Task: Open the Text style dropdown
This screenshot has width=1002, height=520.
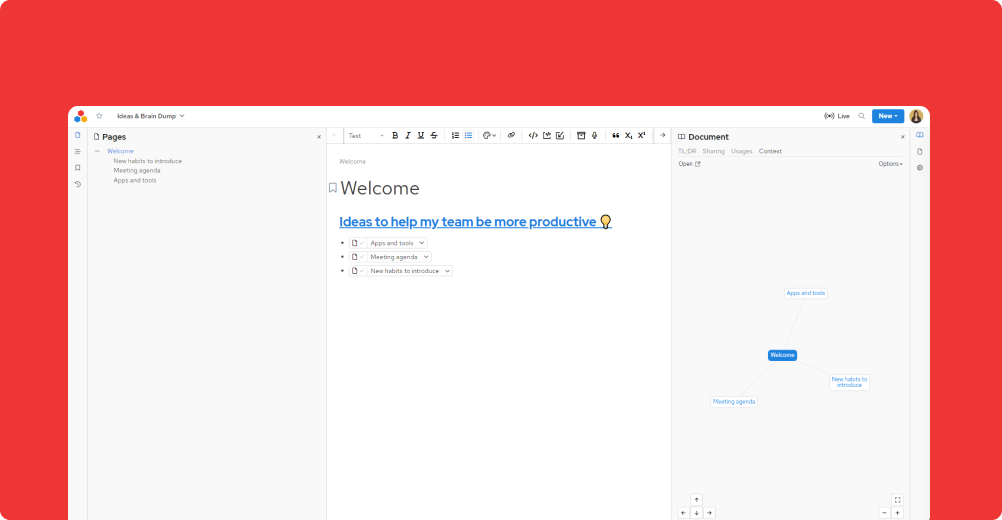Action: pos(365,135)
